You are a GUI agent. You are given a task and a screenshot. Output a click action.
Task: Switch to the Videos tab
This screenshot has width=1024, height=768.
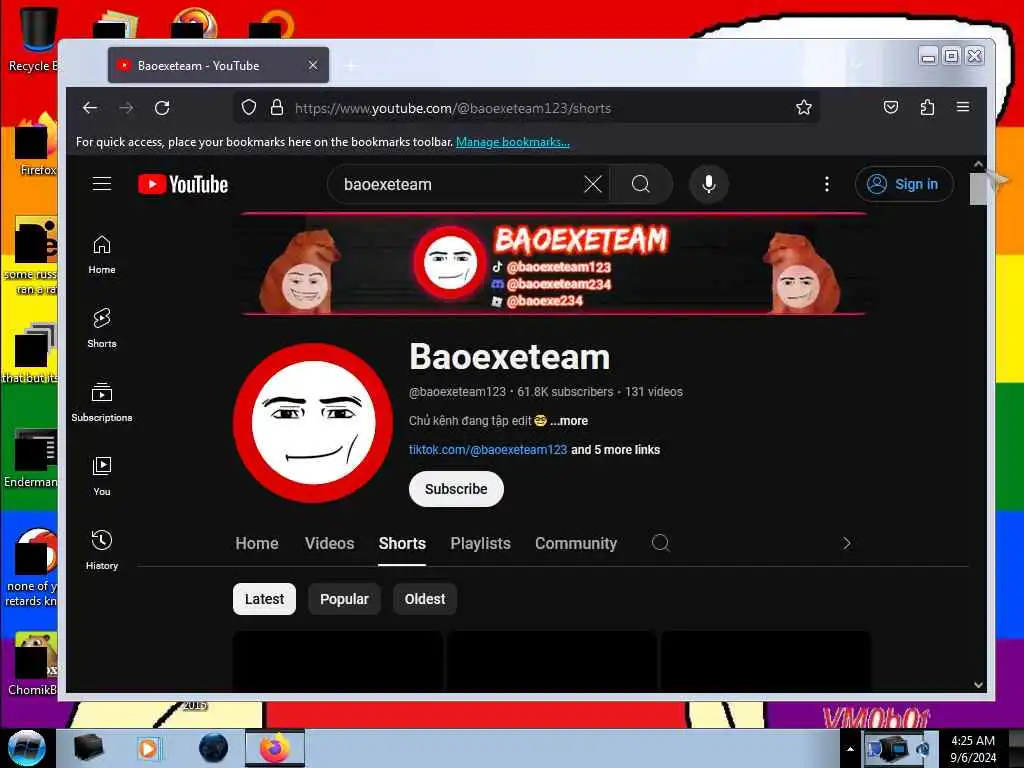point(329,543)
